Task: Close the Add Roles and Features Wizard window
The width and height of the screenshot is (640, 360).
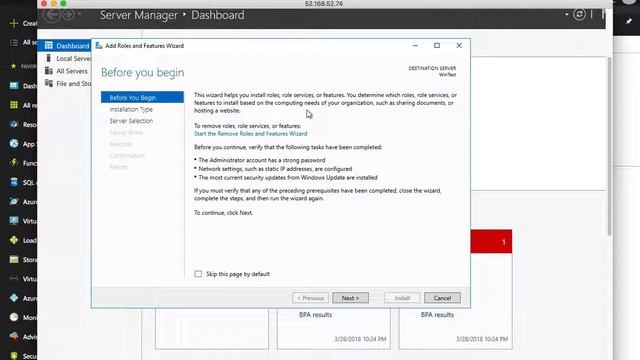Action: tap(459, 46)
